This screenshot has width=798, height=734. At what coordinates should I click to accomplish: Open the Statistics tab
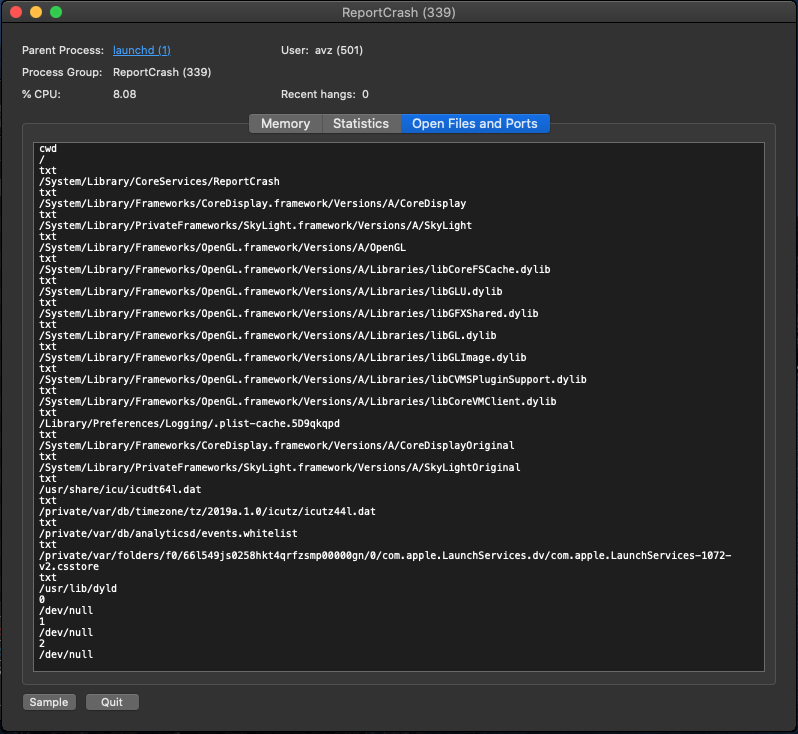(x=361, y=124)
